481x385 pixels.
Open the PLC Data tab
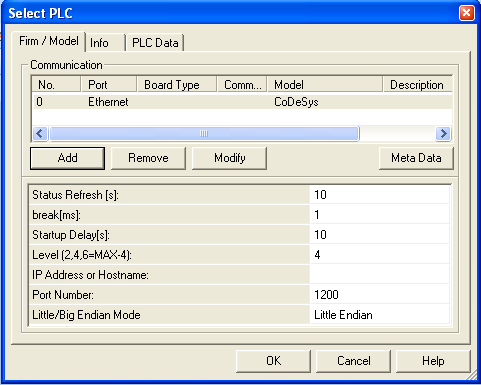coord(155,43)
